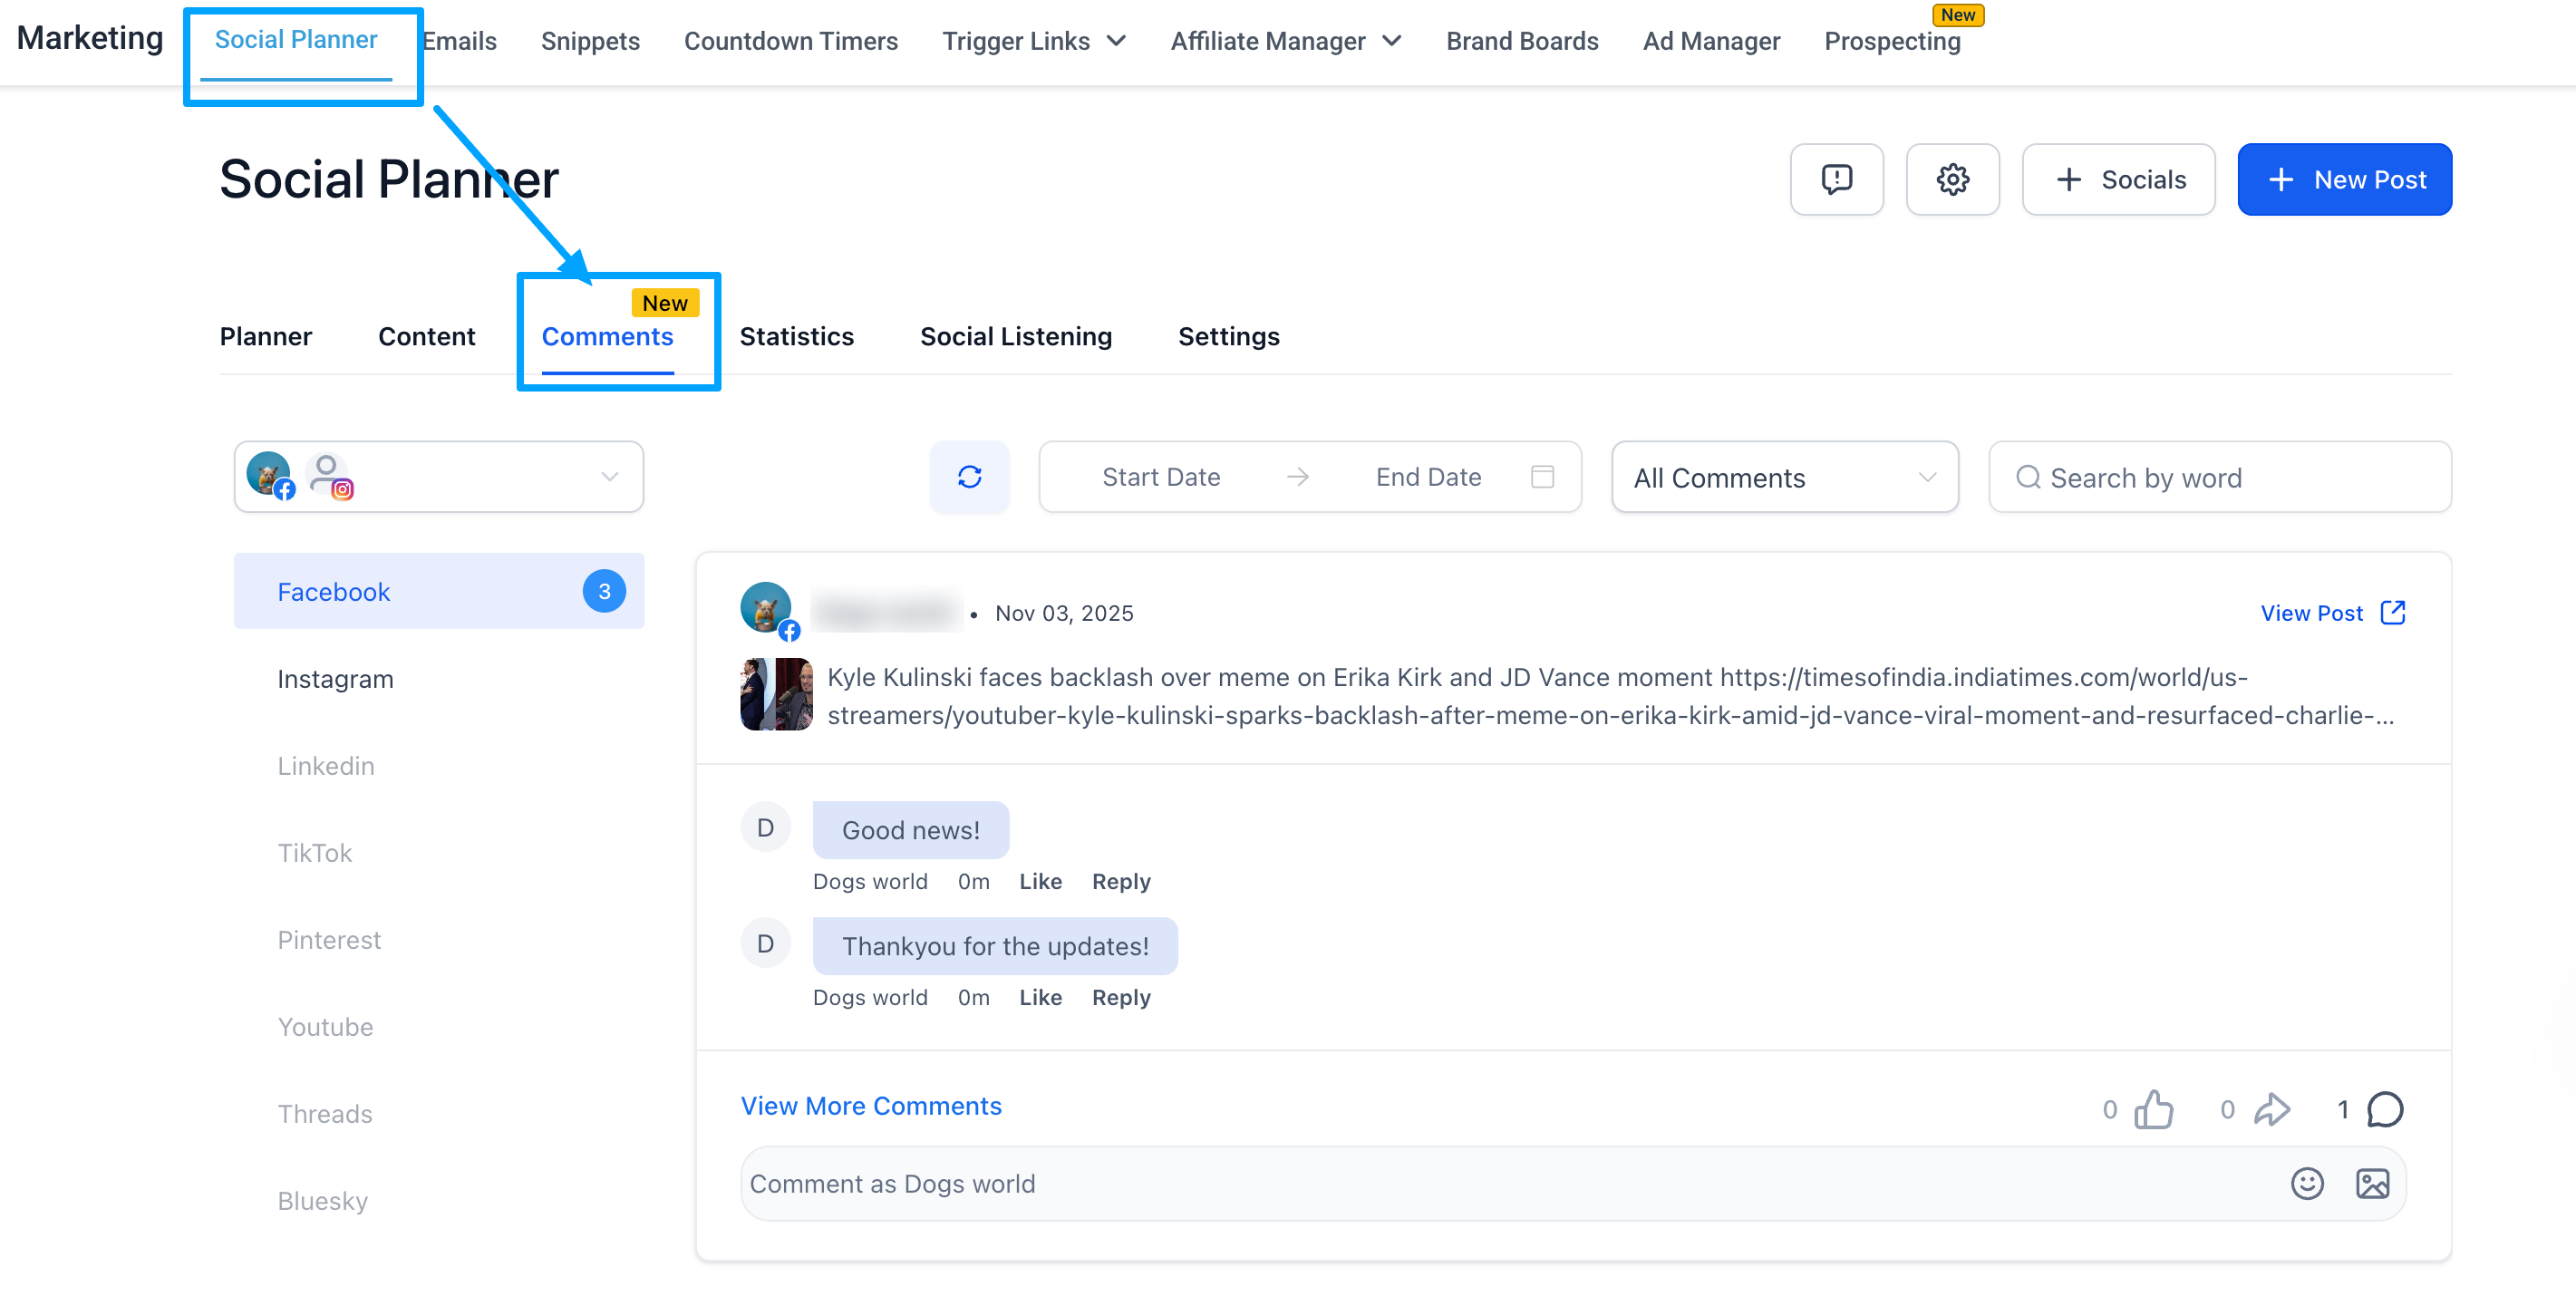Select Instagram in the platform list

click(x=335, y=679)
